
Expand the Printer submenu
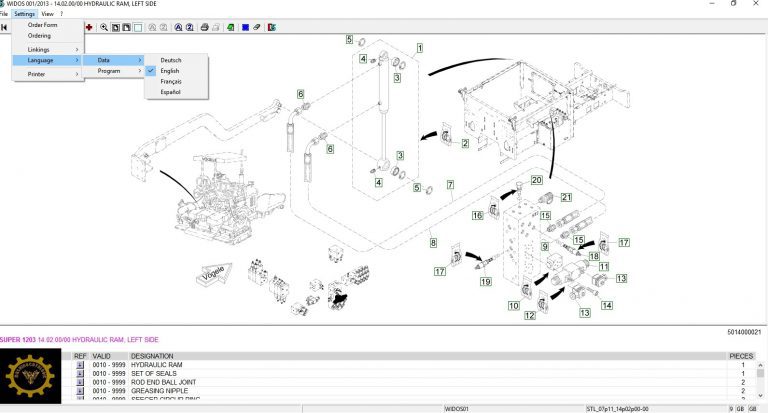(46, 74)
